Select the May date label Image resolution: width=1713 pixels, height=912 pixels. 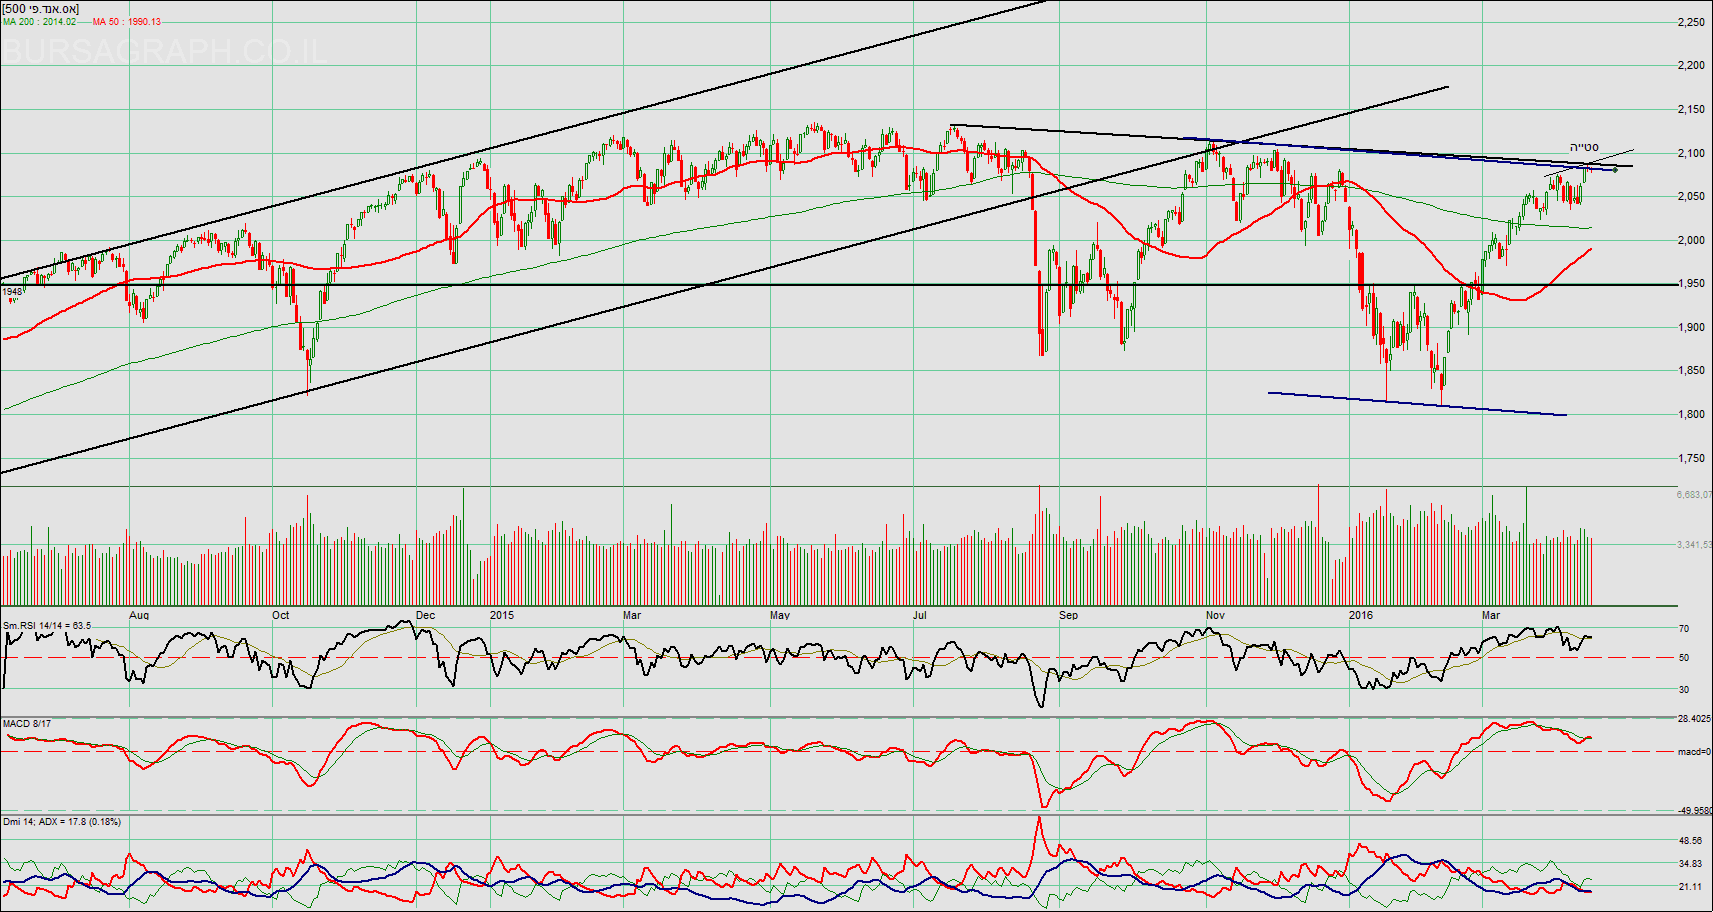[x=780, y=615]
